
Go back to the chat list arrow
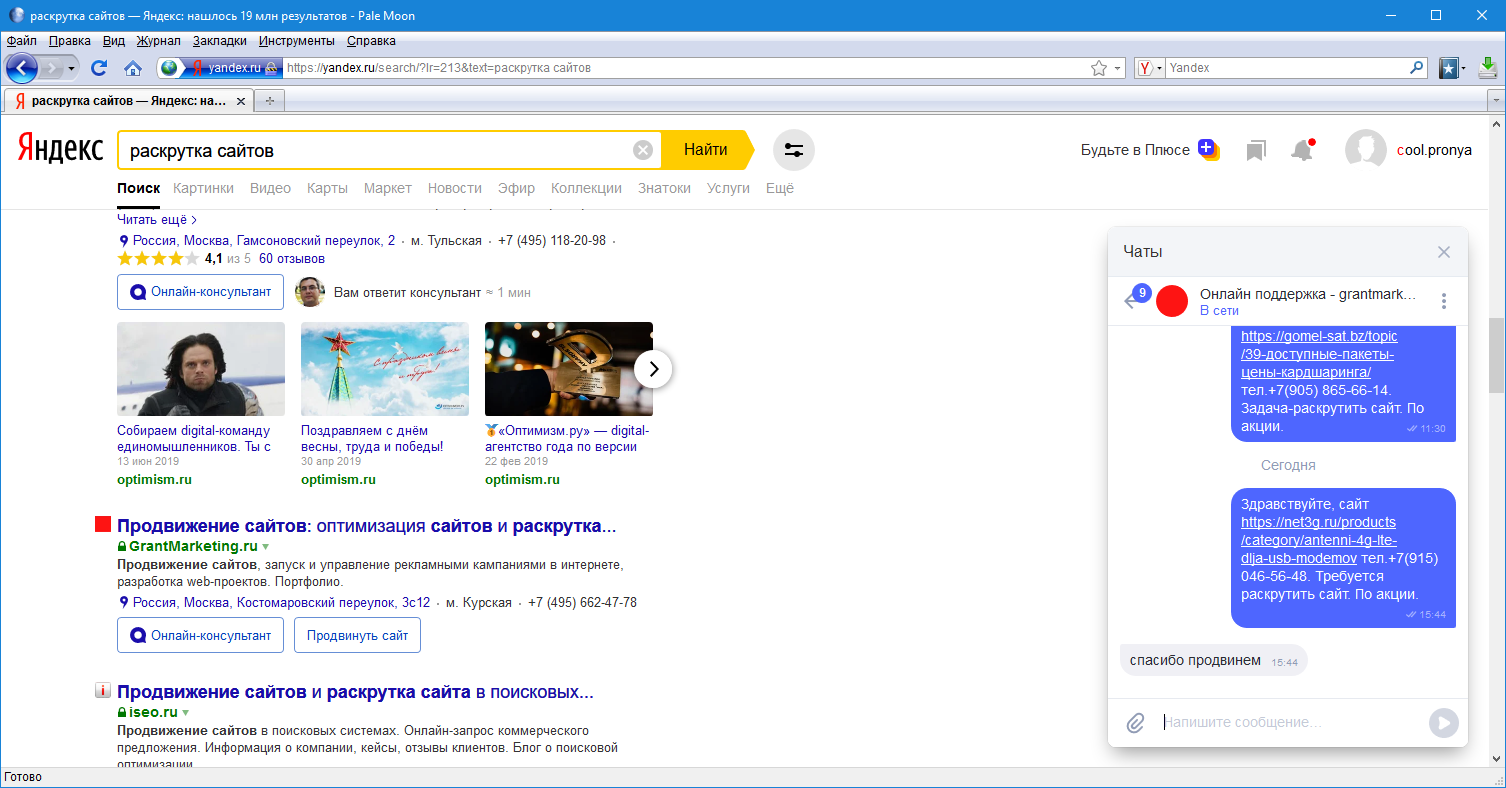[1131, 301]
